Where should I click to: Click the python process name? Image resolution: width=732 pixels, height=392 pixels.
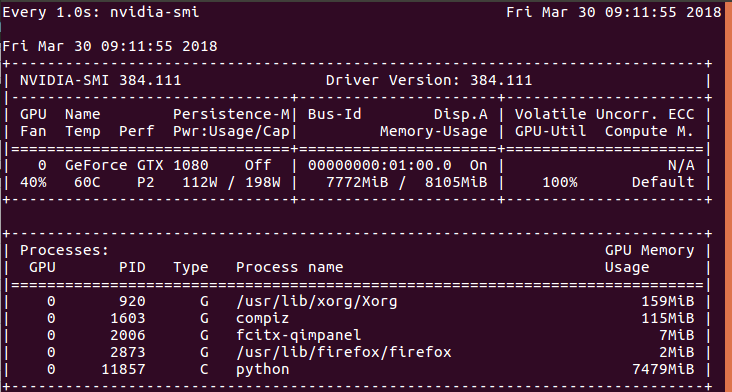tap(262, 370)
